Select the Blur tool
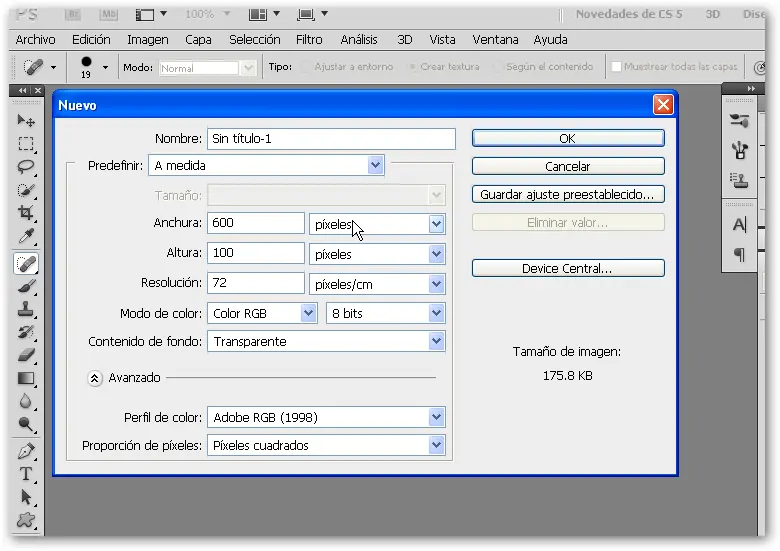This screenshot has width=780, height=551. [x=26, y=401]
